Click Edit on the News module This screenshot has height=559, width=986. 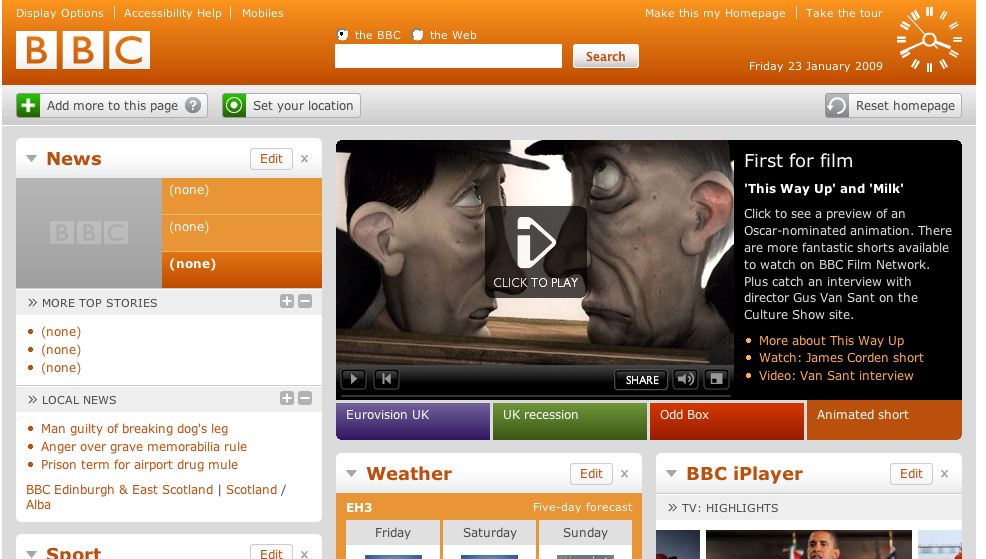tap(271, 159)
